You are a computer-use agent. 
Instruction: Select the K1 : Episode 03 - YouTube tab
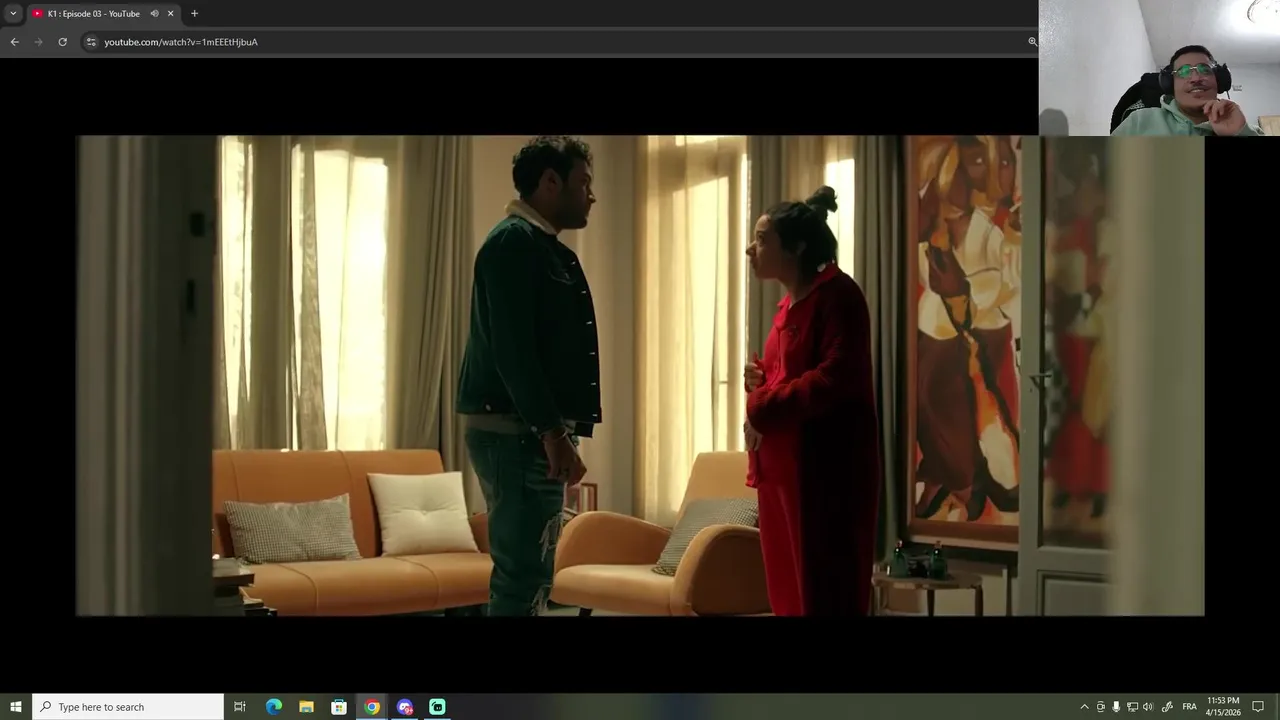[x=92, y=13]
